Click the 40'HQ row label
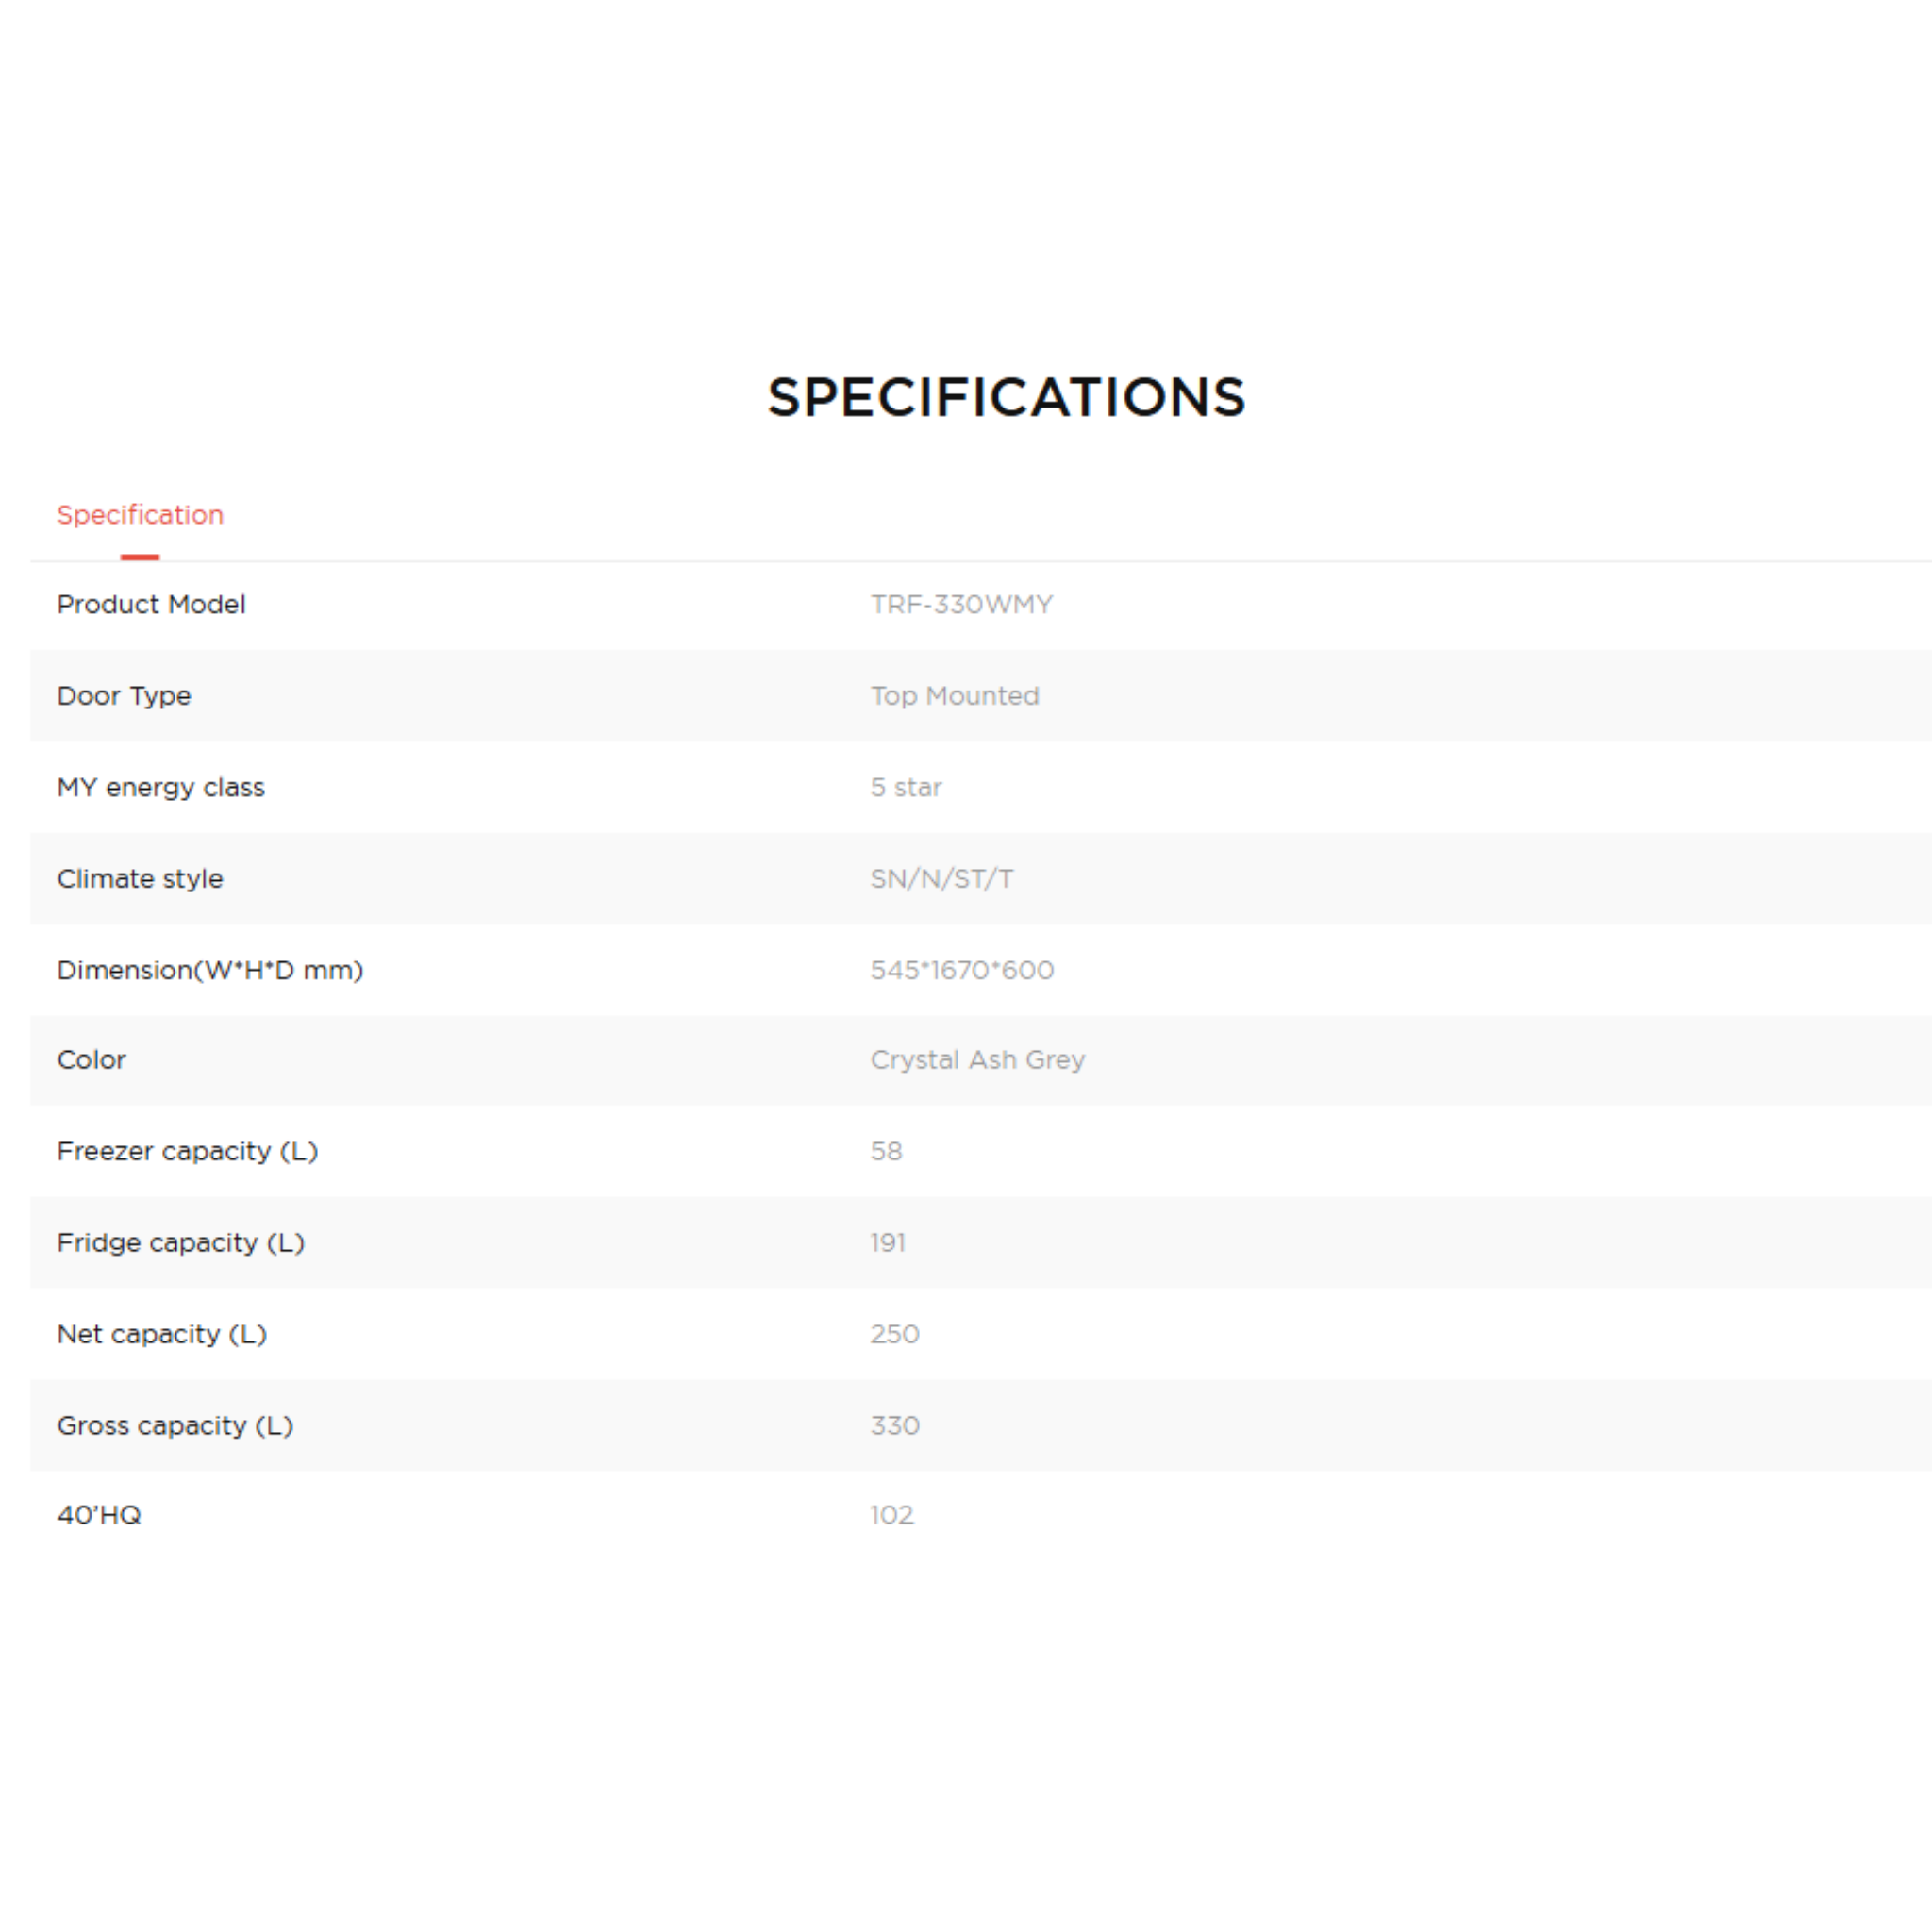 coord(99,1515)
